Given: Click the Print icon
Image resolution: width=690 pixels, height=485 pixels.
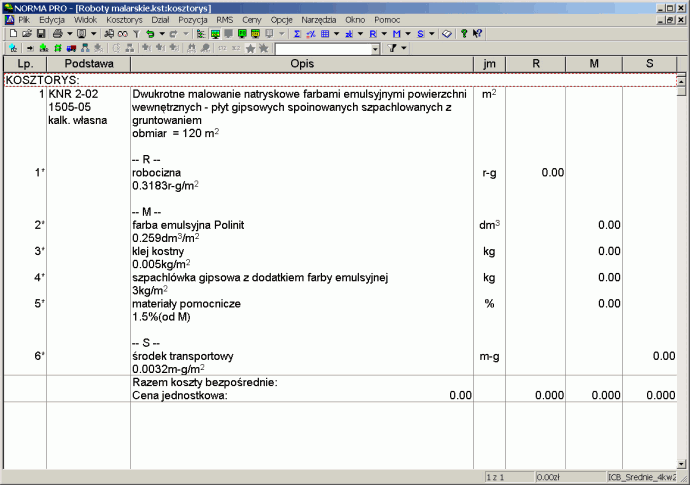Looking at the screenshot, I should 58,34.
